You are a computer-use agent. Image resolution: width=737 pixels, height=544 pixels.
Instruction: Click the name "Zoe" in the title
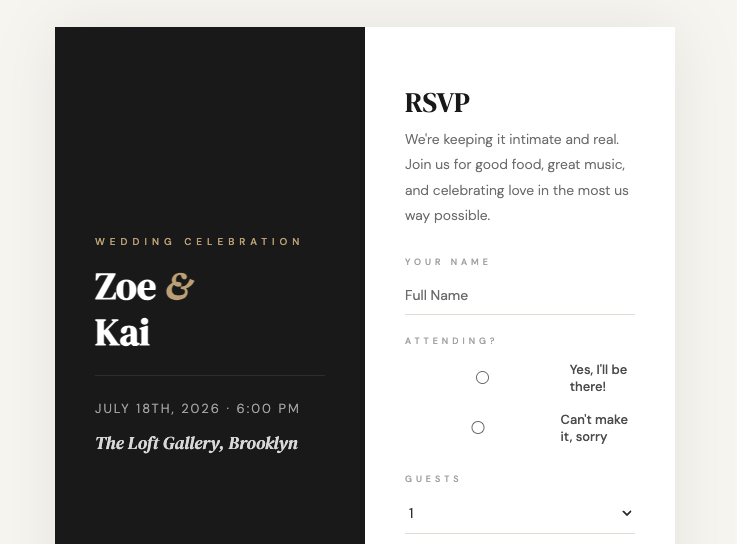(126, 287)
